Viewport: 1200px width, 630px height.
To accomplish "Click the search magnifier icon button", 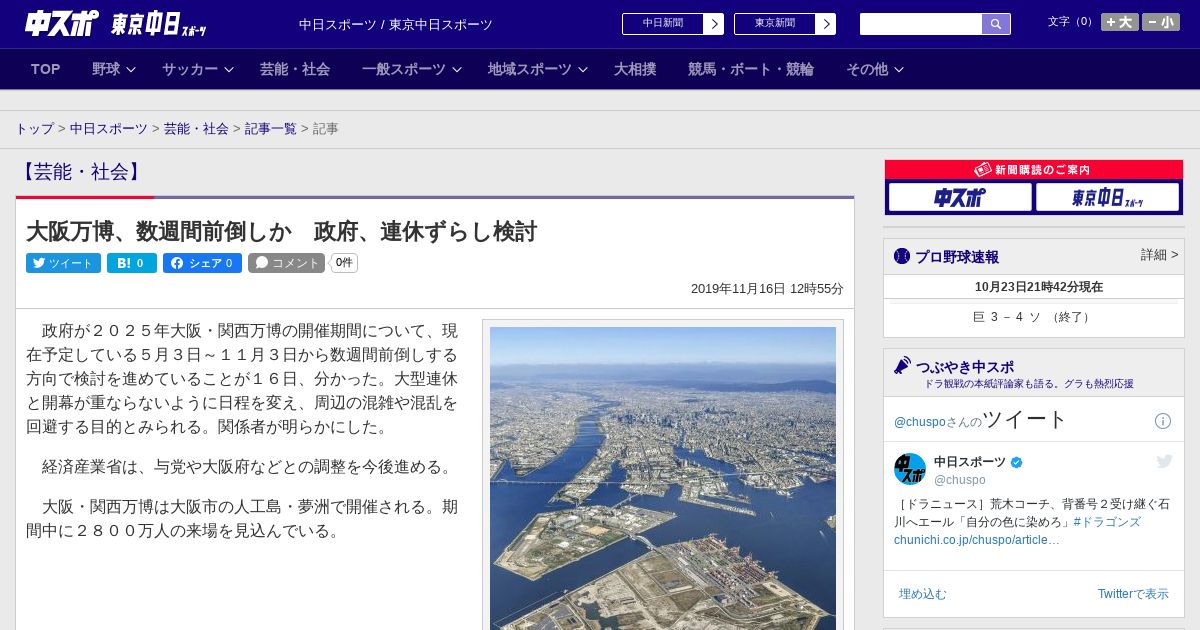I will [996, 24].
